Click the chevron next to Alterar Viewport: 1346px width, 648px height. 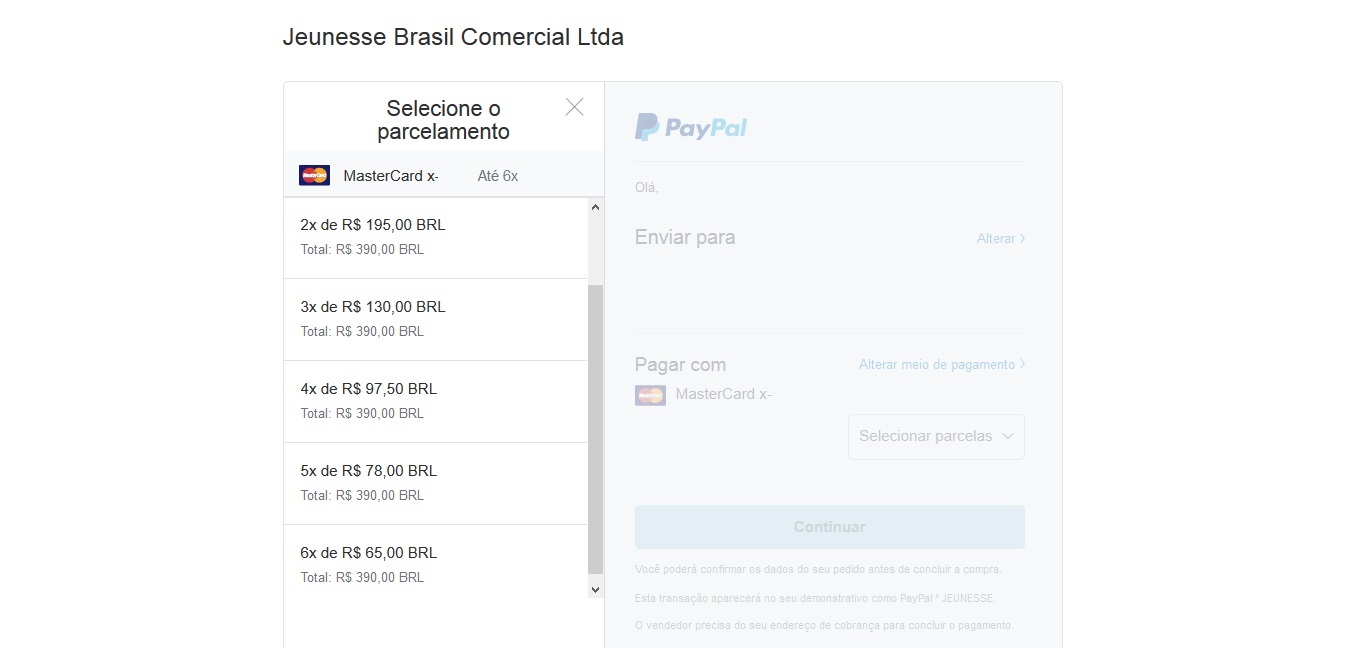(x=1022, y=239)
